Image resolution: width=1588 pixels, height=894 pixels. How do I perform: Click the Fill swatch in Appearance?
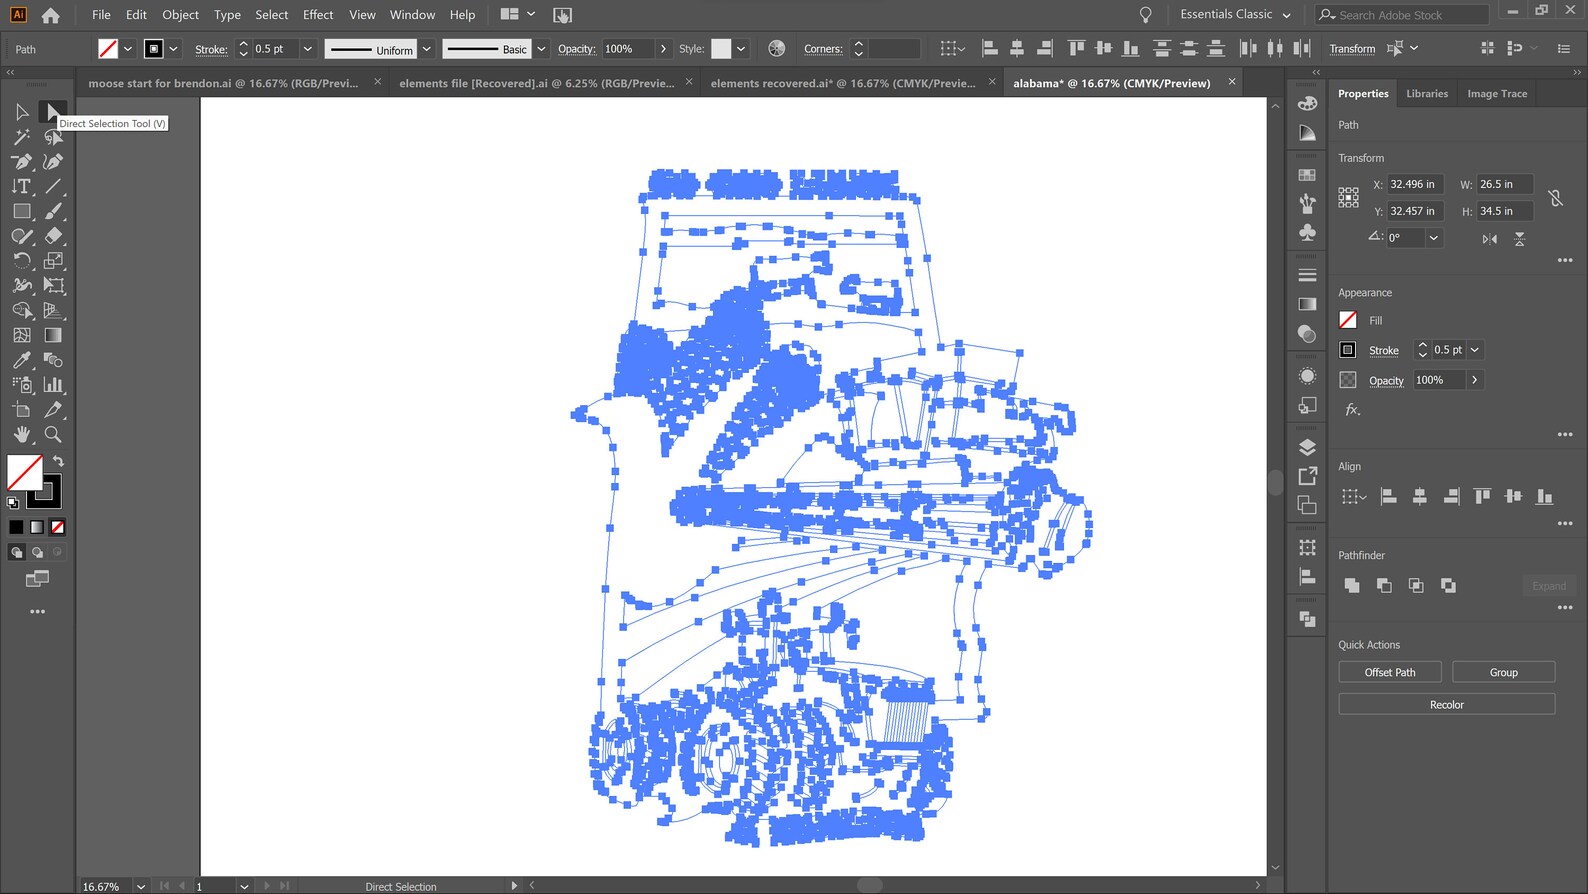pos(1348,320)
